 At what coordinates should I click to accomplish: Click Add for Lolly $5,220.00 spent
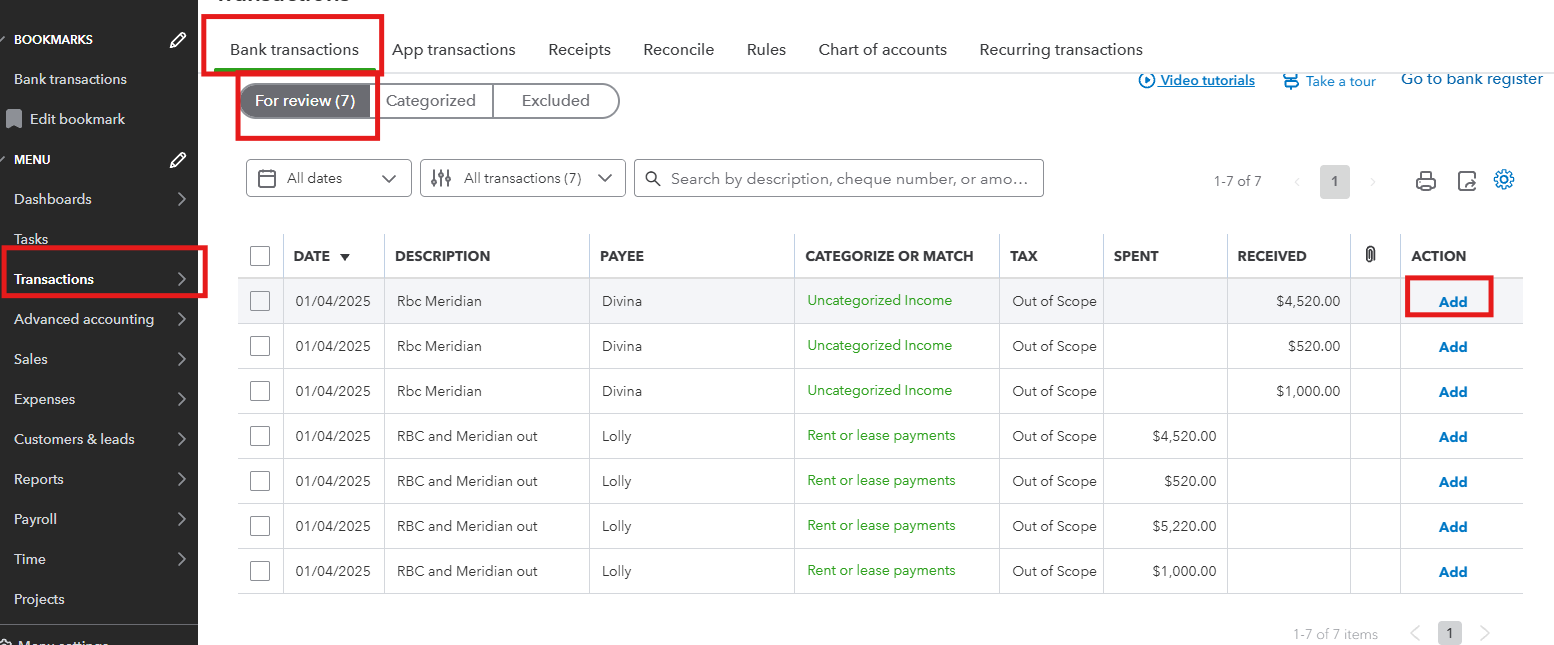pos(1453,527)
